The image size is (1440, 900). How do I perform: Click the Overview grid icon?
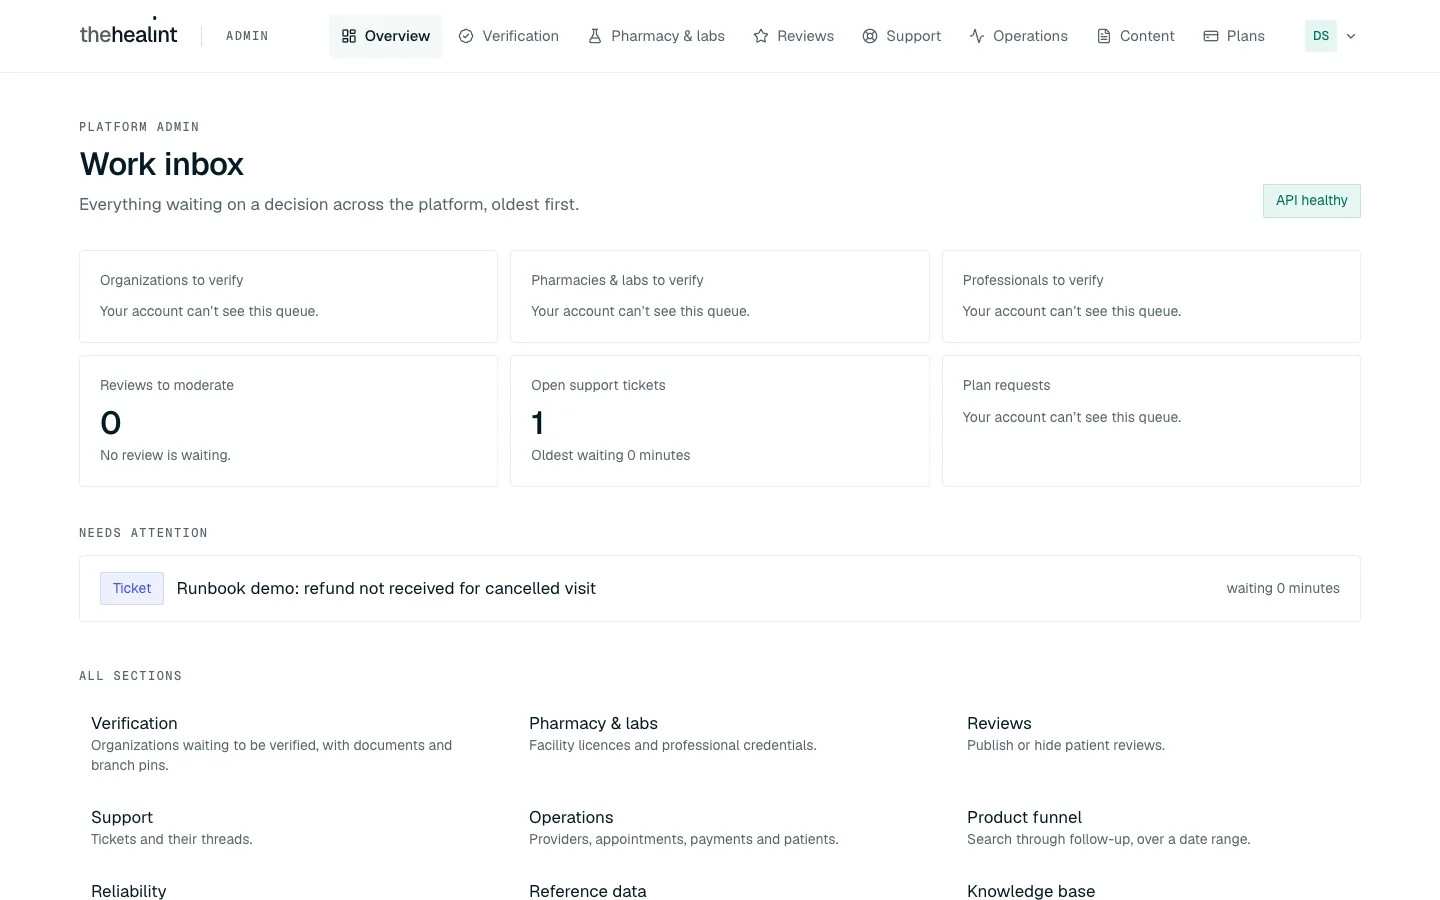(349, 36)
